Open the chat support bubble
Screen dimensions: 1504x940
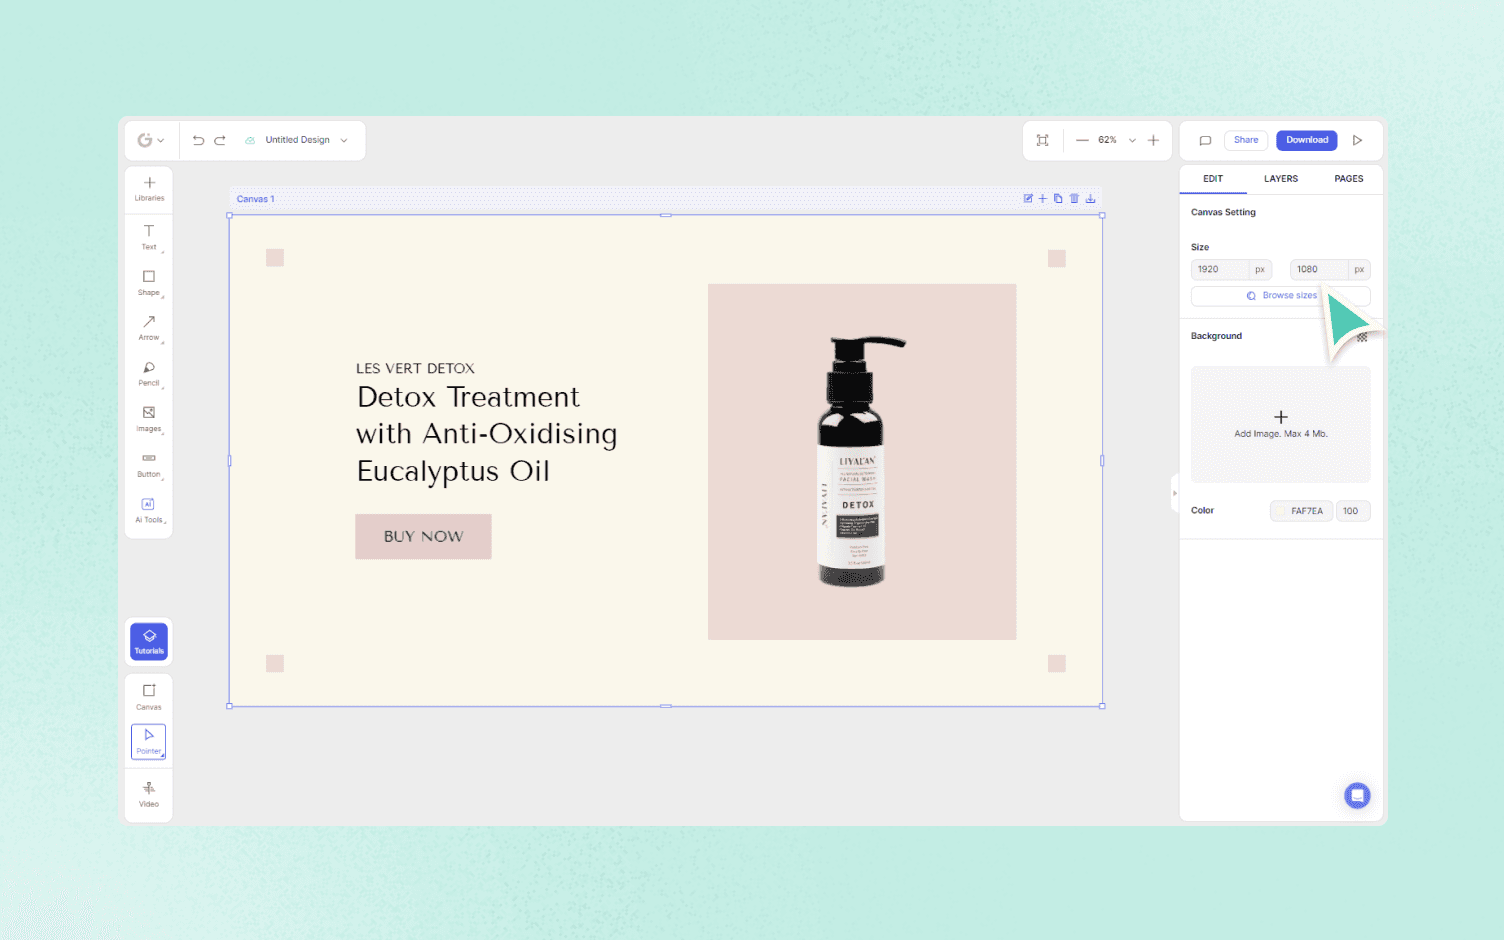1357,796
